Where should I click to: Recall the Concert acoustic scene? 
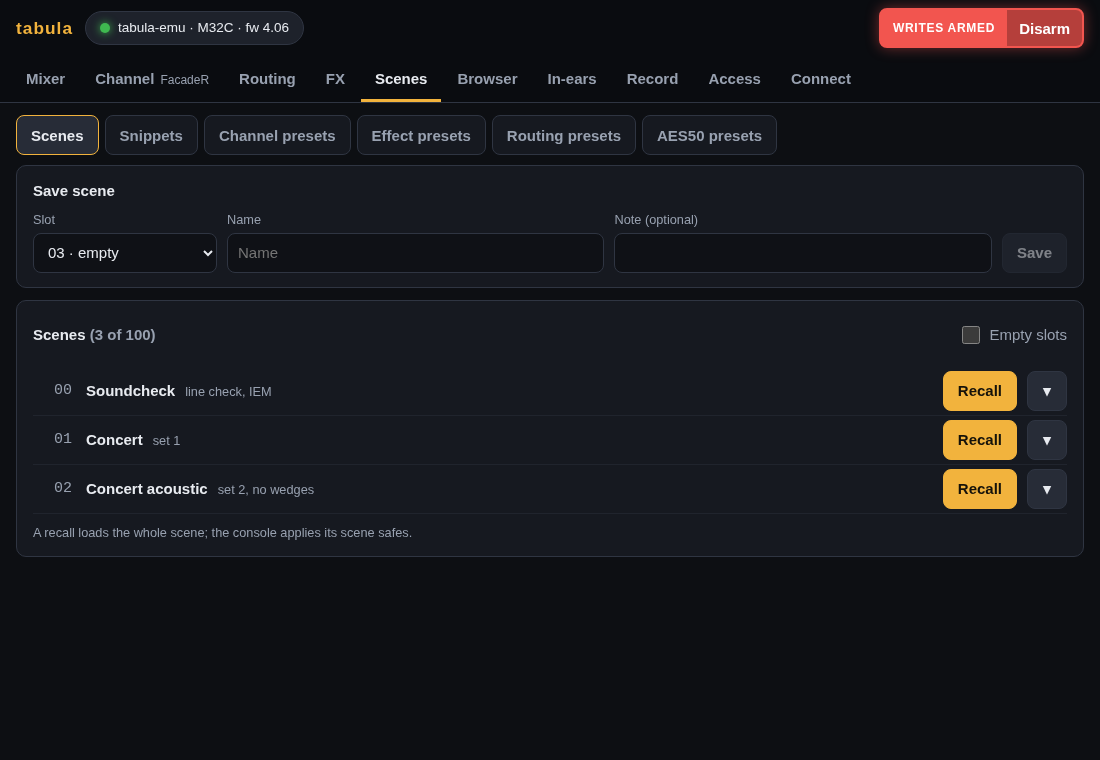(x=979, y=489)
